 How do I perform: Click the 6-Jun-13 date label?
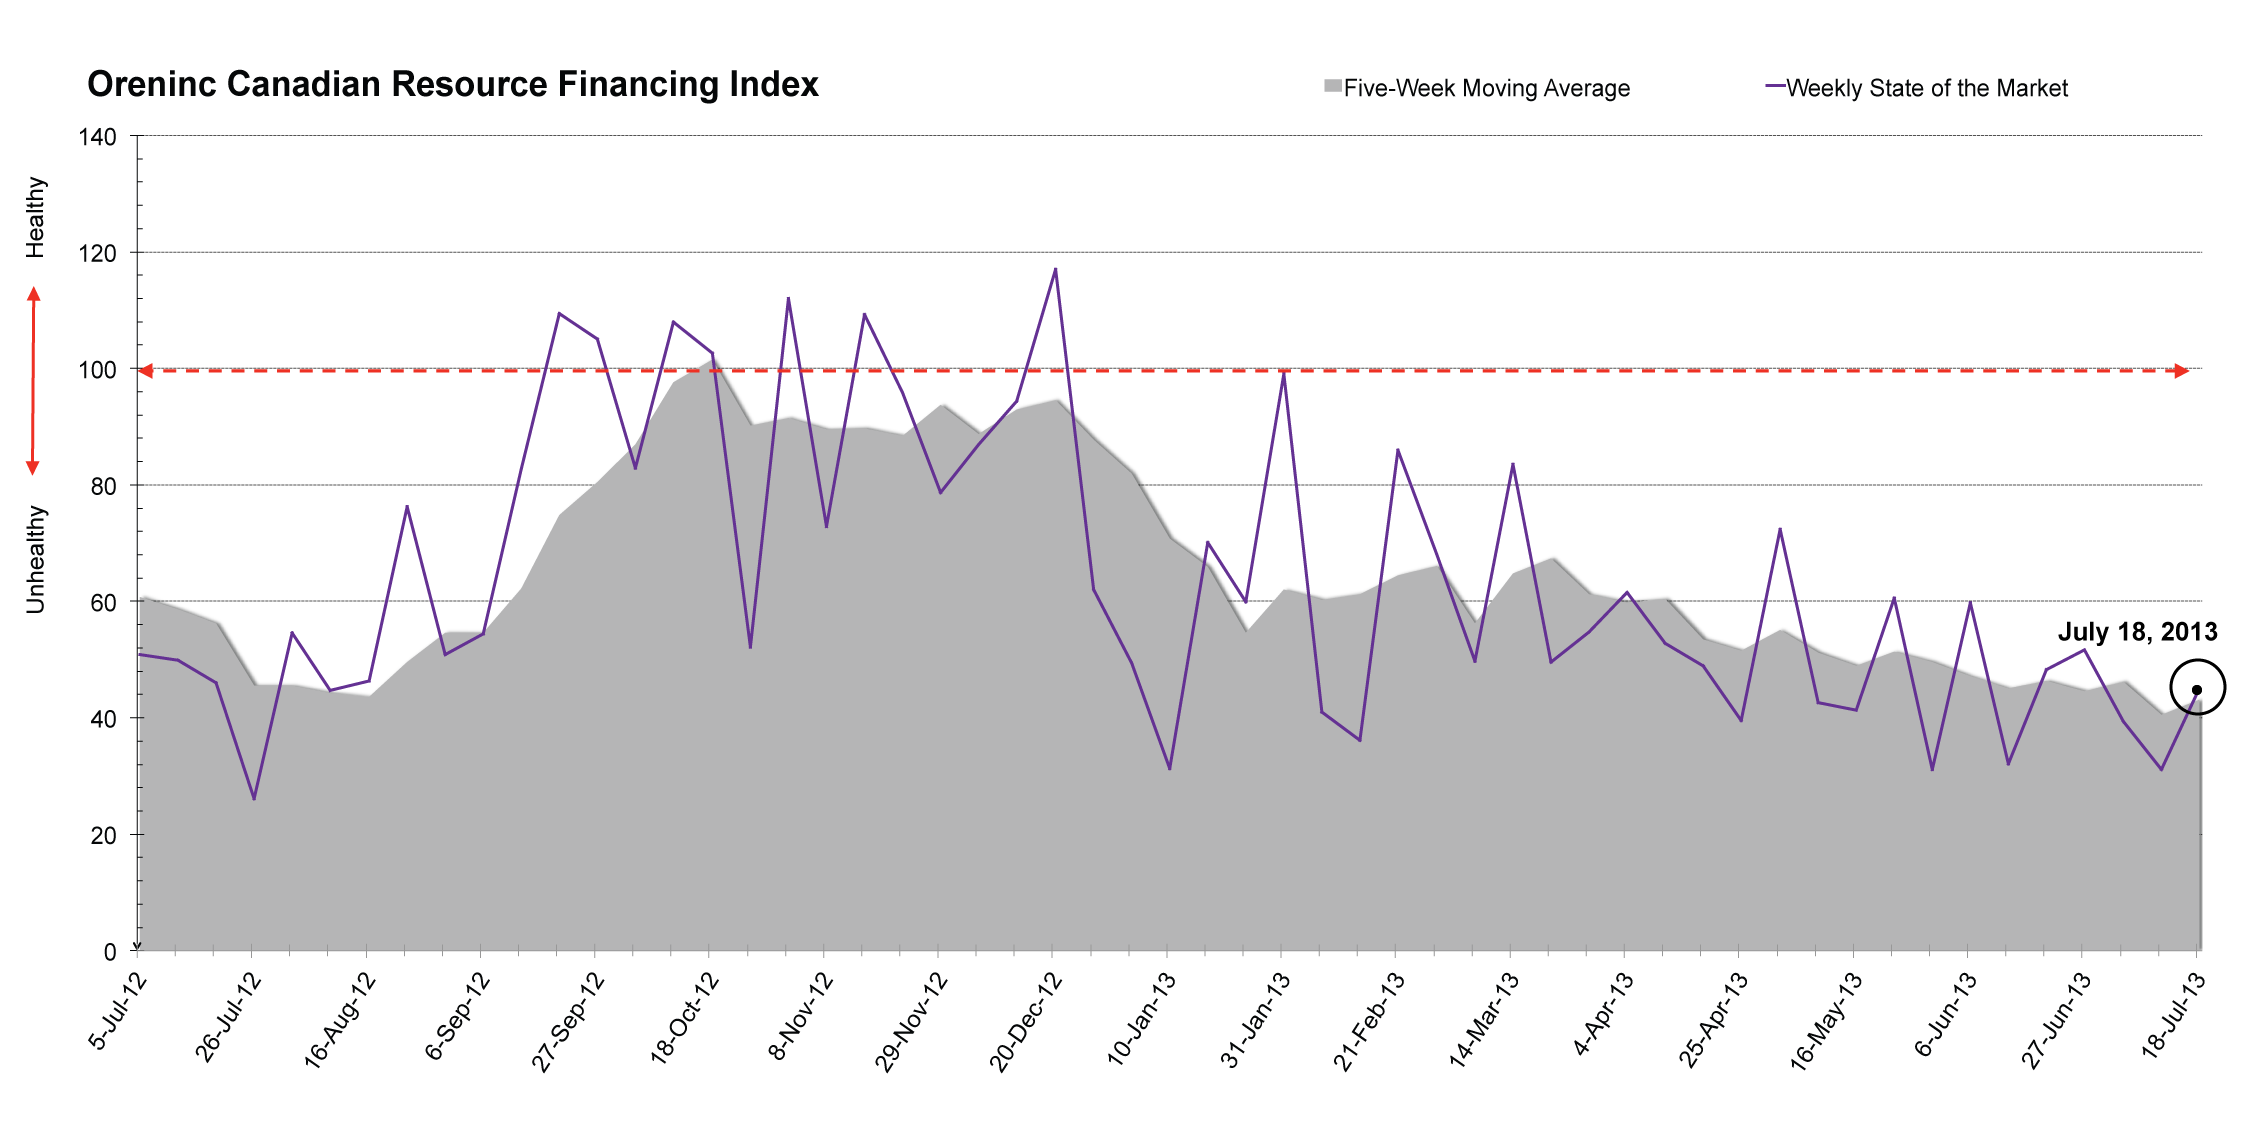(x=1946, y=1013)
